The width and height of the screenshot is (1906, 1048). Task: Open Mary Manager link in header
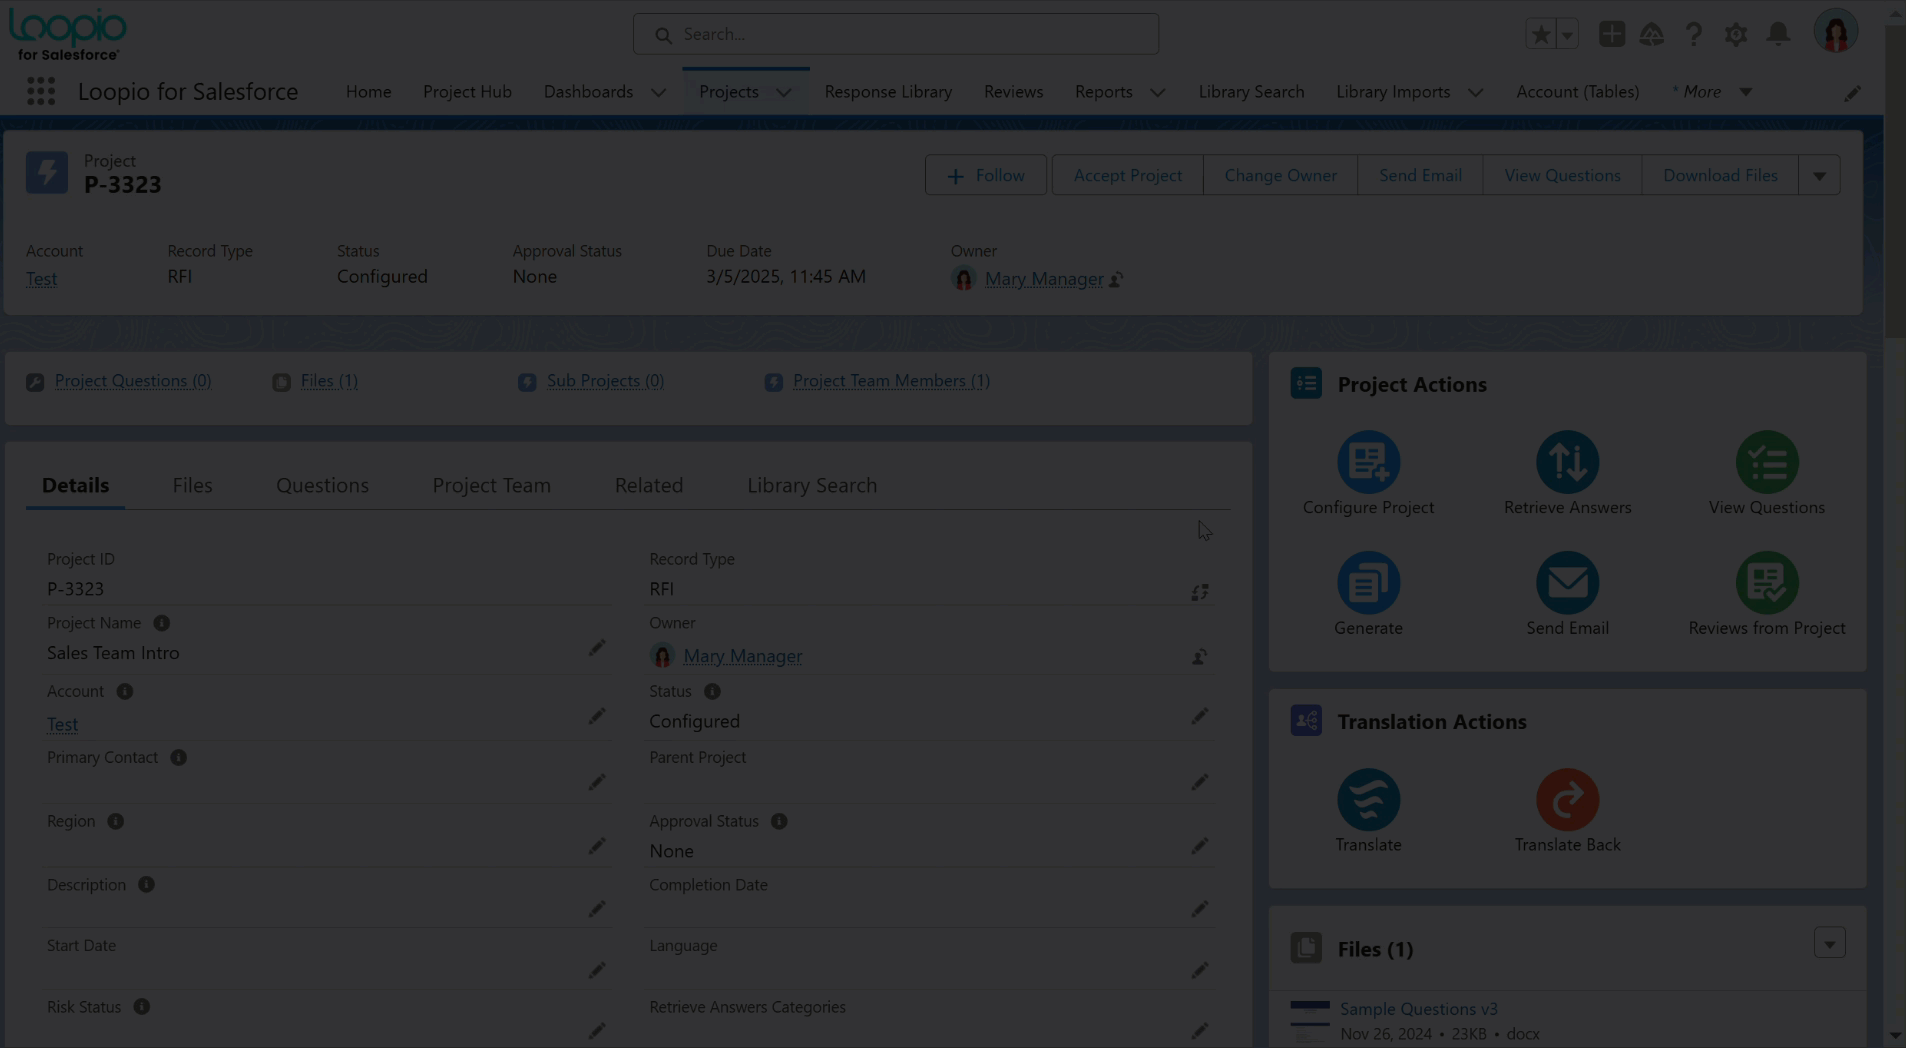point(1044,279)
